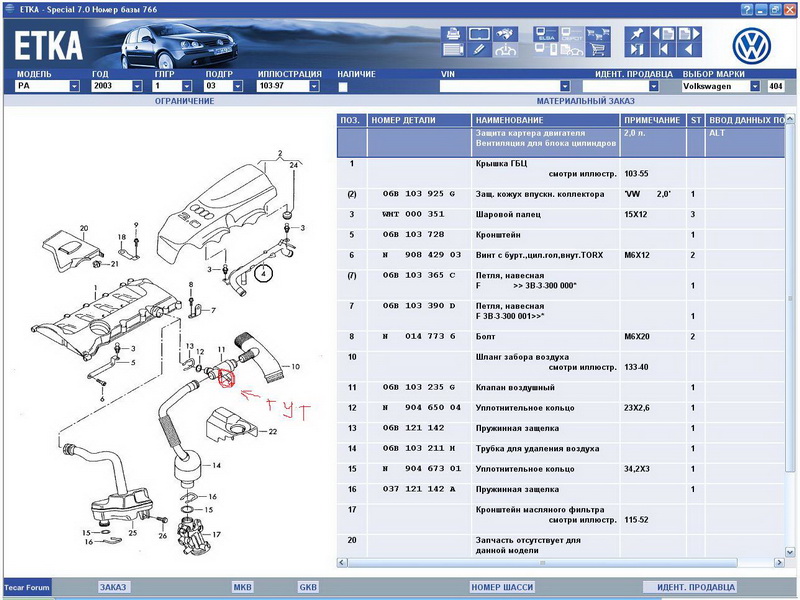Image resolution: width=800 pixels, height=600 pixels.
Task: Click the Примечание column header
Action: coord(653,120)
